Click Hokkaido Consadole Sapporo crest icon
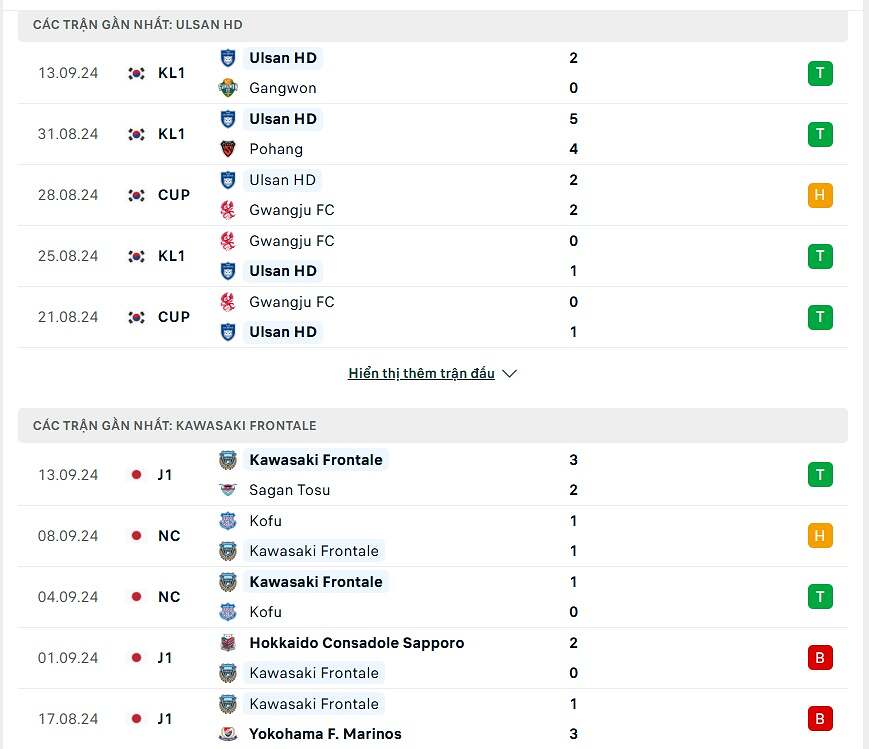Image resolution: width=869 pixels, height=749 pixels. [x=228, y=643]
